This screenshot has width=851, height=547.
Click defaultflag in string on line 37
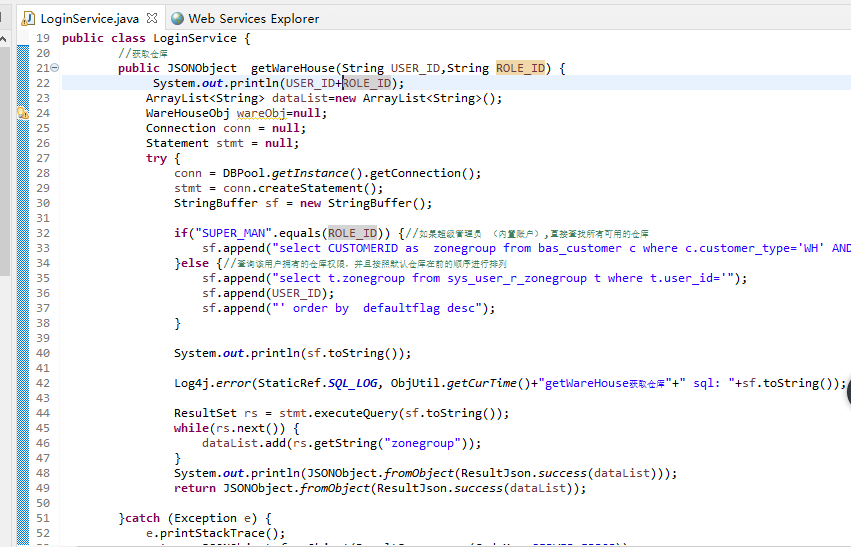pyautogui.click(x=401, y=308)
